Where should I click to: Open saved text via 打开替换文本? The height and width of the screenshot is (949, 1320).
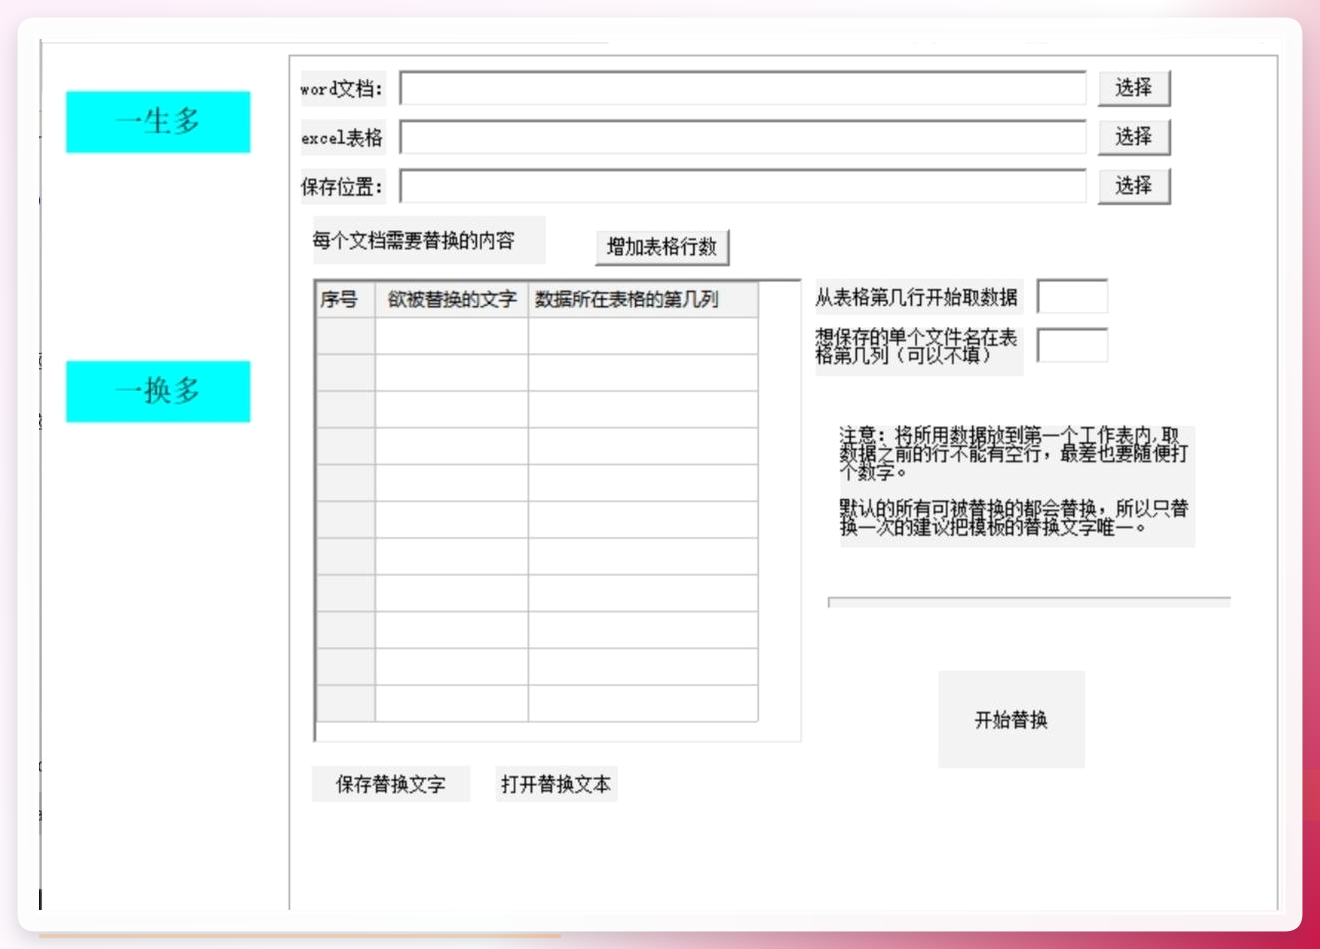tap(556, 785)
